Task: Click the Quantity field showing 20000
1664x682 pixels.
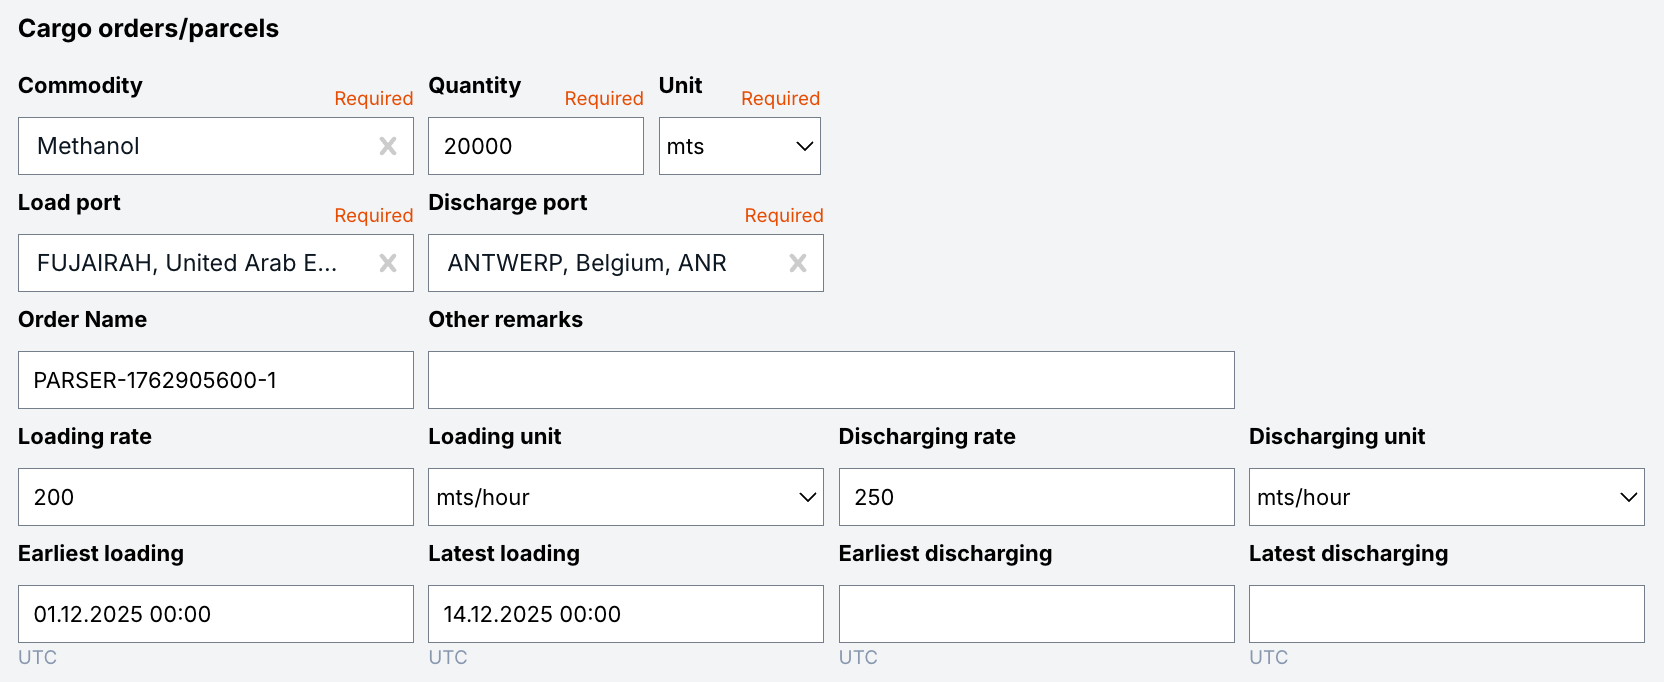Action: [x=535, y=146]
